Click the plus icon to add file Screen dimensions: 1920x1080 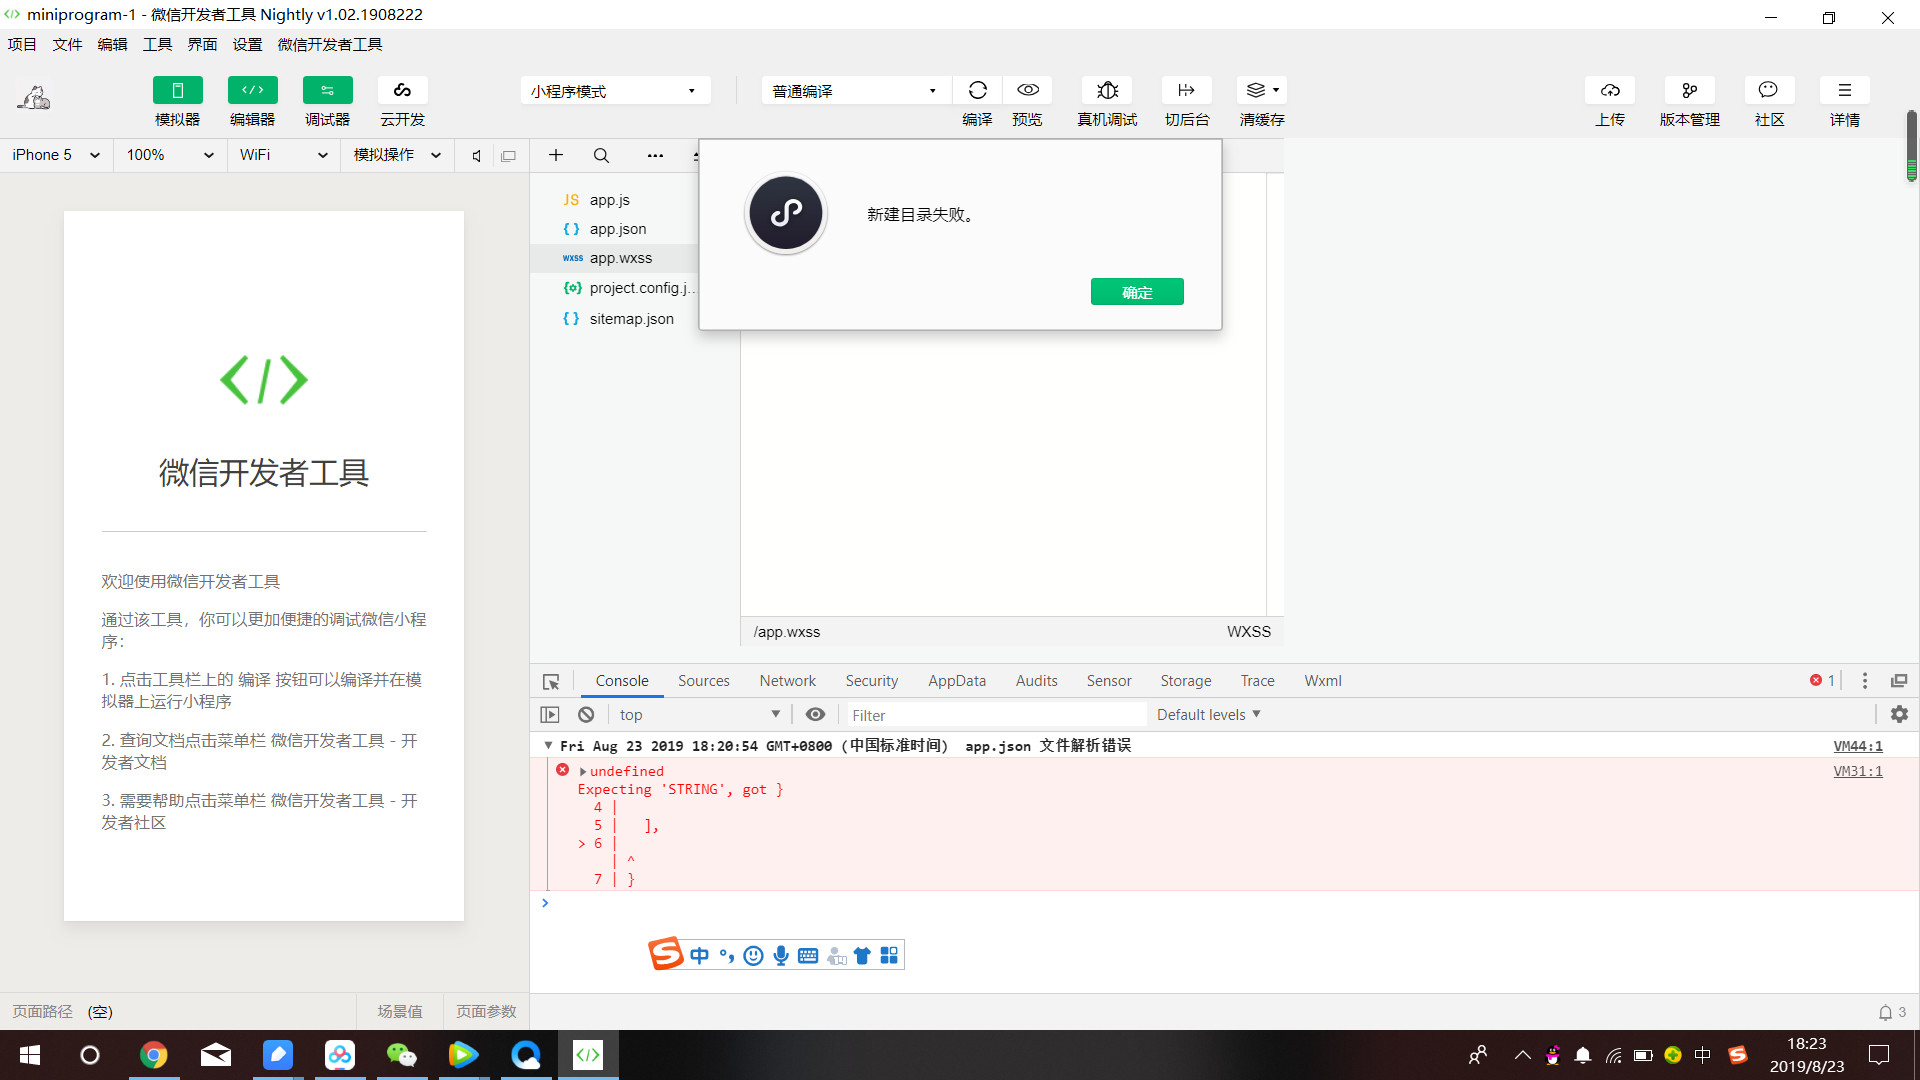[x=556, y=155]
